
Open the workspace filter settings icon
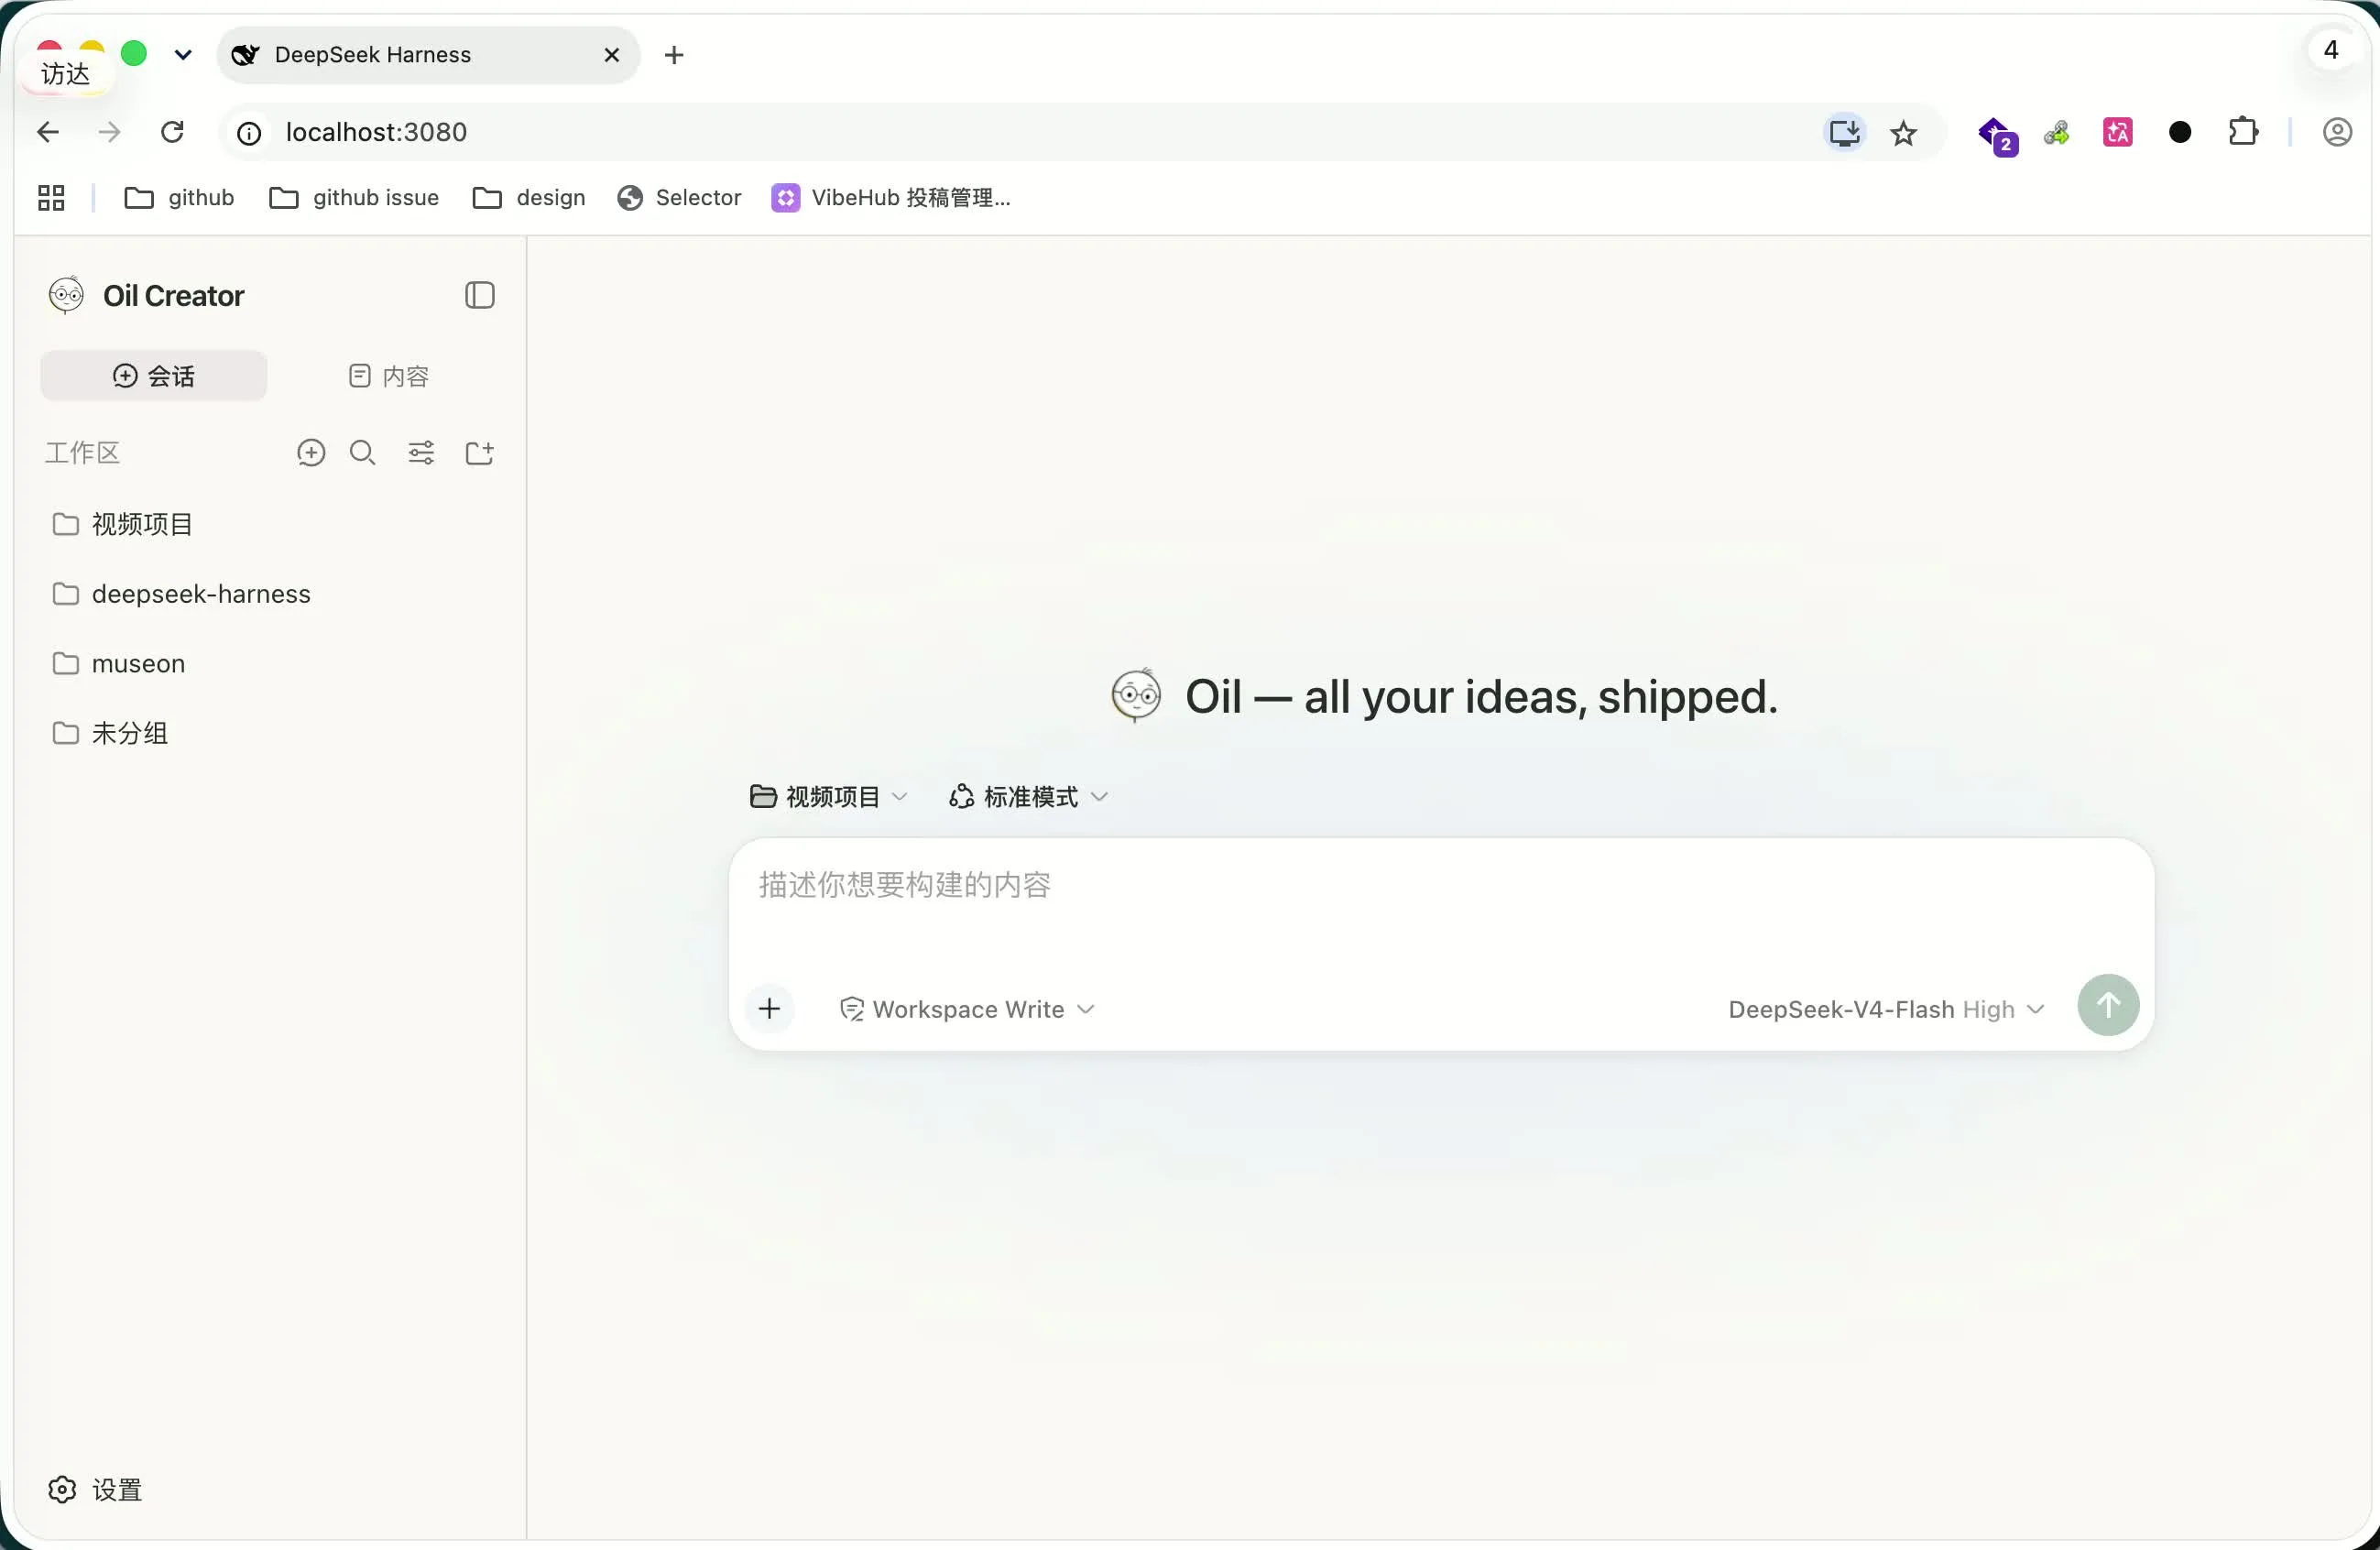[x=421, y=453]
